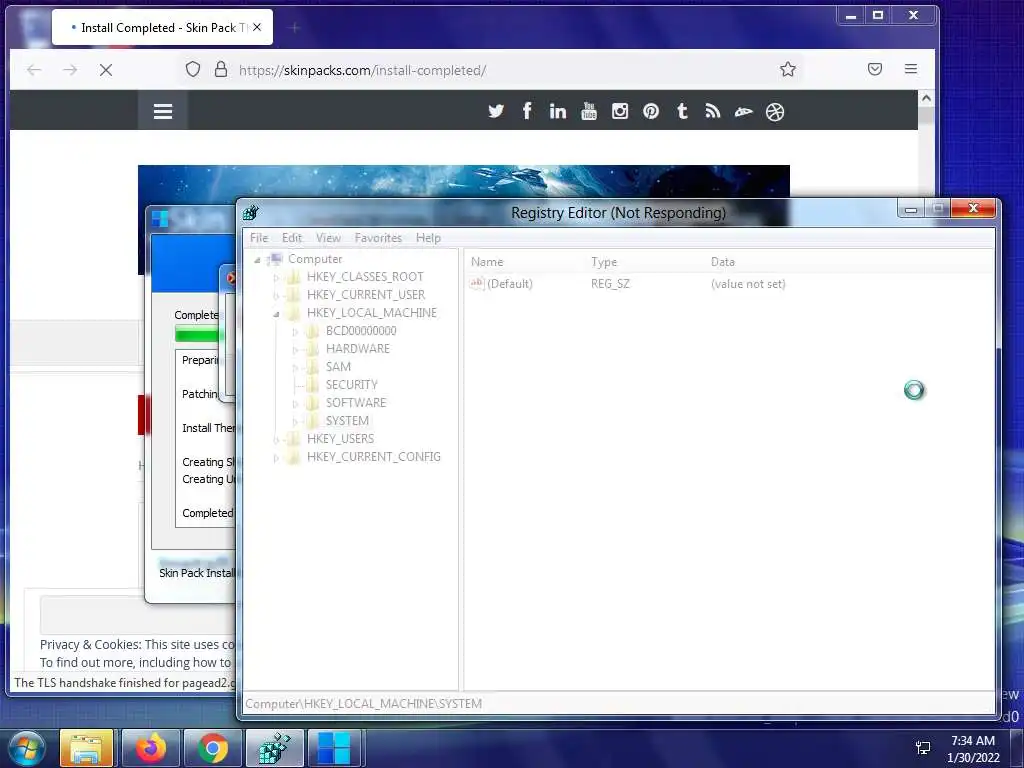The image size is (1024, 768).
Task: Collapse the Computer node in Registry Editor
Action: (257, 260)
